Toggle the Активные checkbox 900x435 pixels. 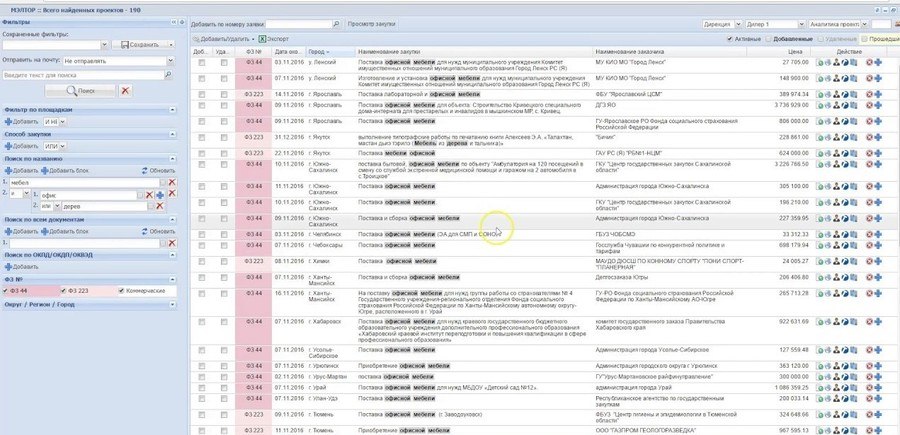pyautogui.click(x=730, y=39)
